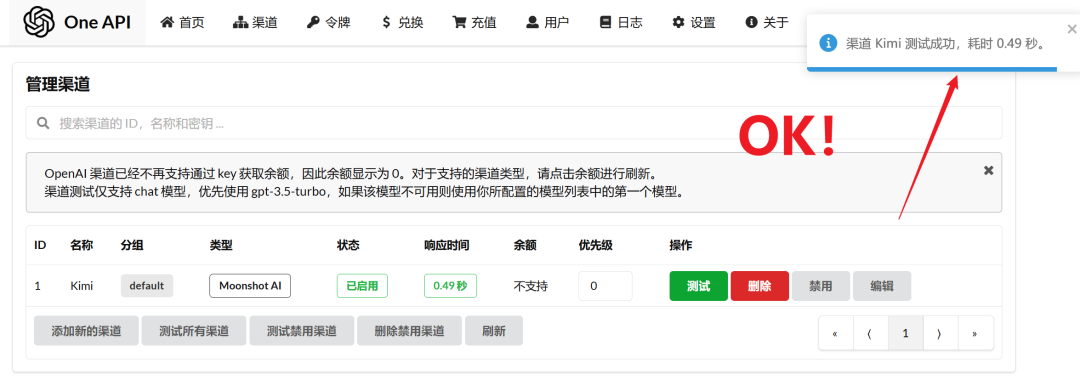Click 删除禁用渠道 button
The height and width of the screenshot is (385, 1080).
(x=409, y=331)
